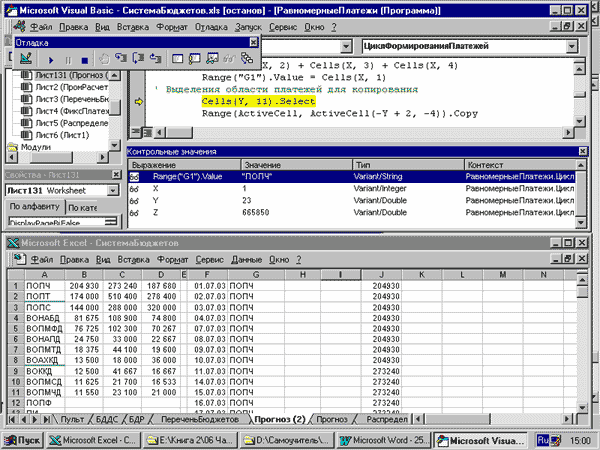
Task: Switch to the По алфавиту properties tab
Action: point(34,207)
